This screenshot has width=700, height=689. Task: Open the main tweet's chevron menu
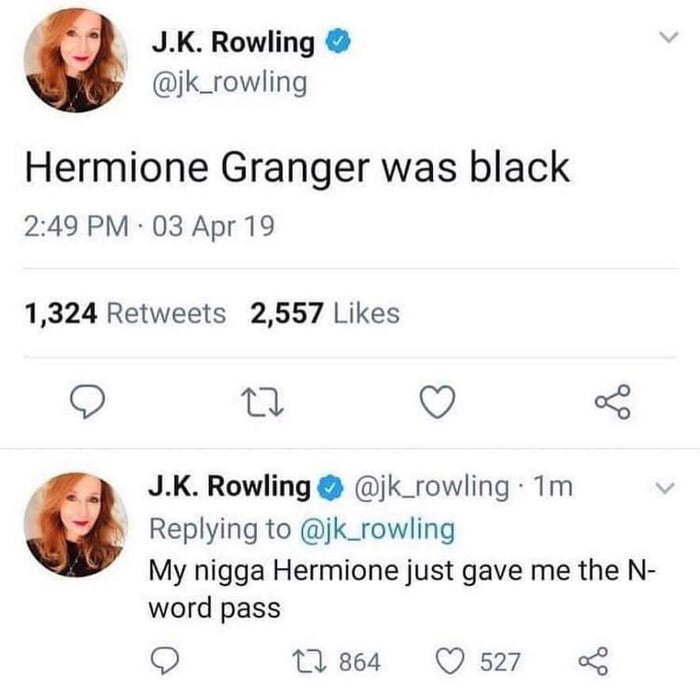point(669,37)
